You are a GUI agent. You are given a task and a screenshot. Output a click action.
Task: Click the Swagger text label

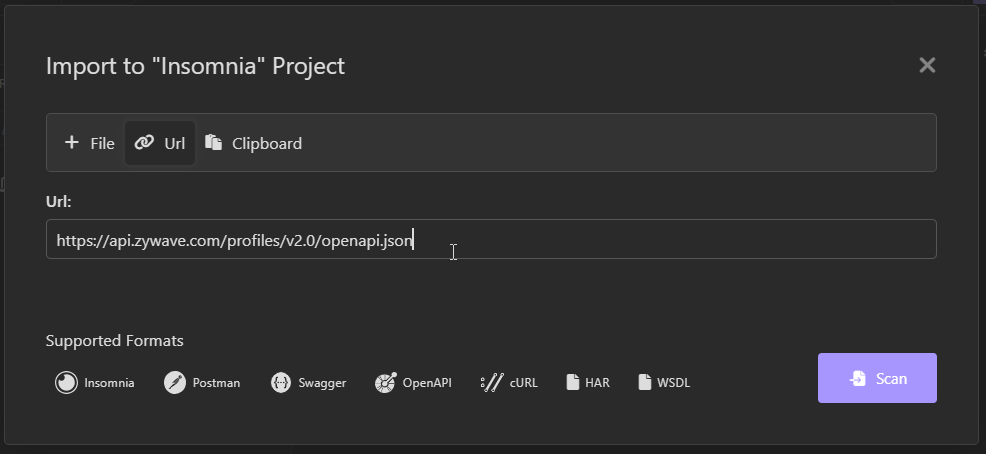[322, 382]
